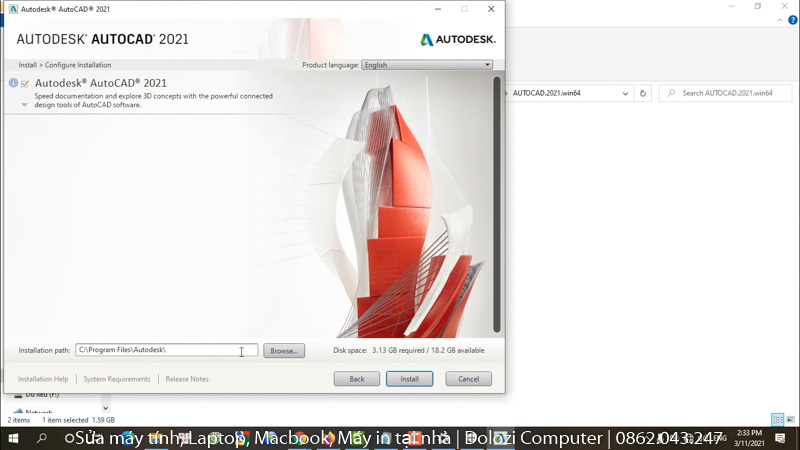Image resolution: width=800 pixels, height=450 pixels.
Task: Click into the Installation path field
Action: 166,350
